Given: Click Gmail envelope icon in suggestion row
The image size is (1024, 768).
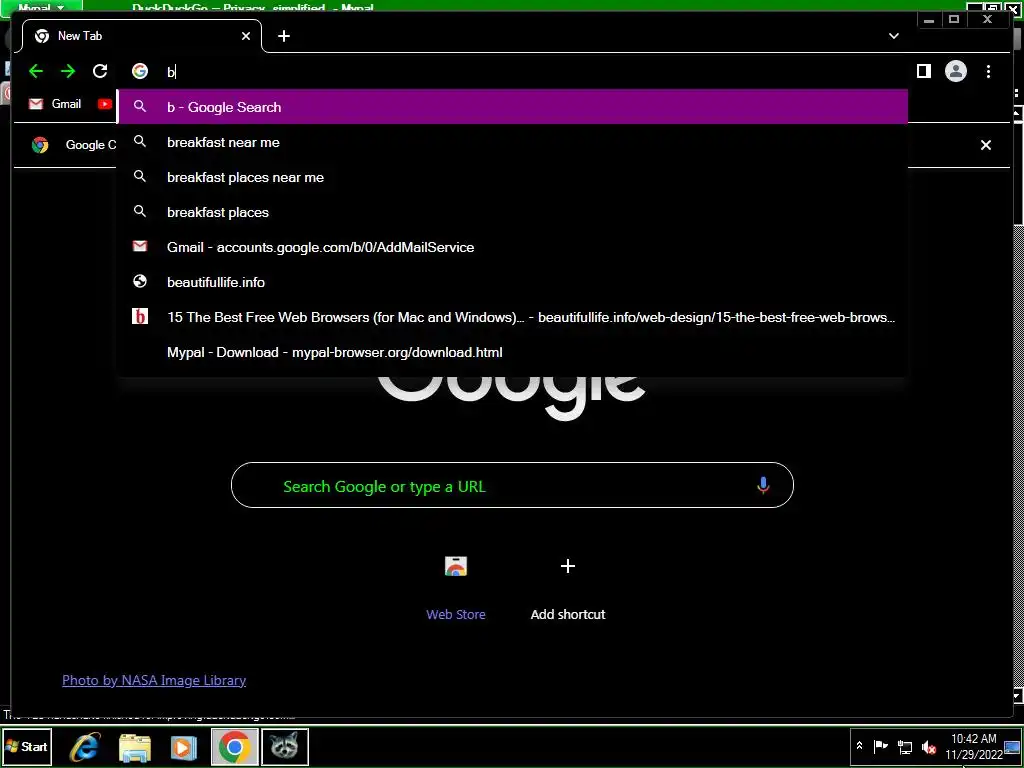Looking at the screenshot, I should tap(140, 247).
